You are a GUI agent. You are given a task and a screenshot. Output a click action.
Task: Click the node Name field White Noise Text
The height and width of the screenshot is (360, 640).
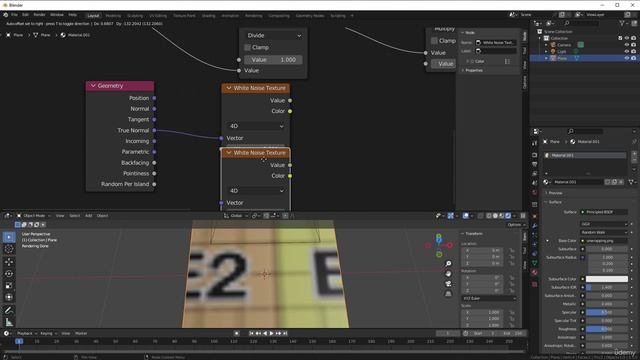point(496,42)
